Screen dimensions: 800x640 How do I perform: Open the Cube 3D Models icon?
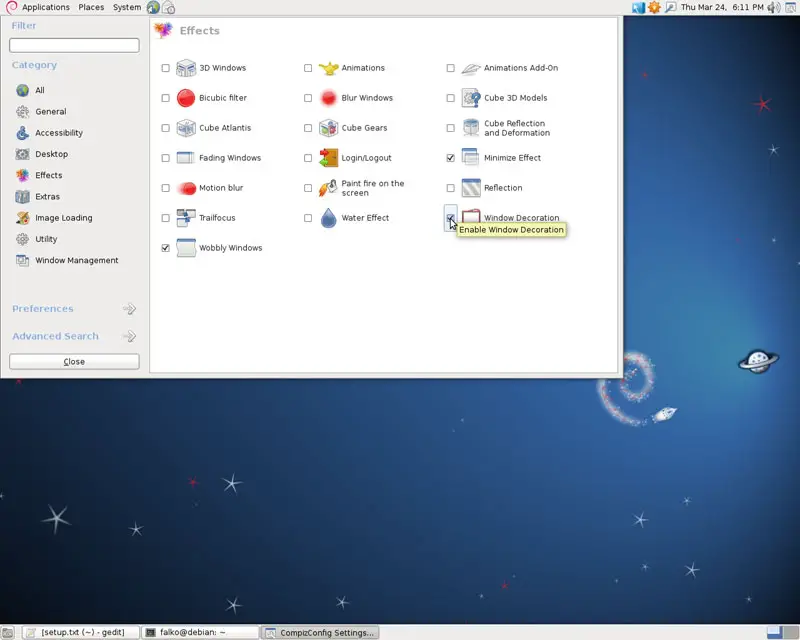point(471,98)
